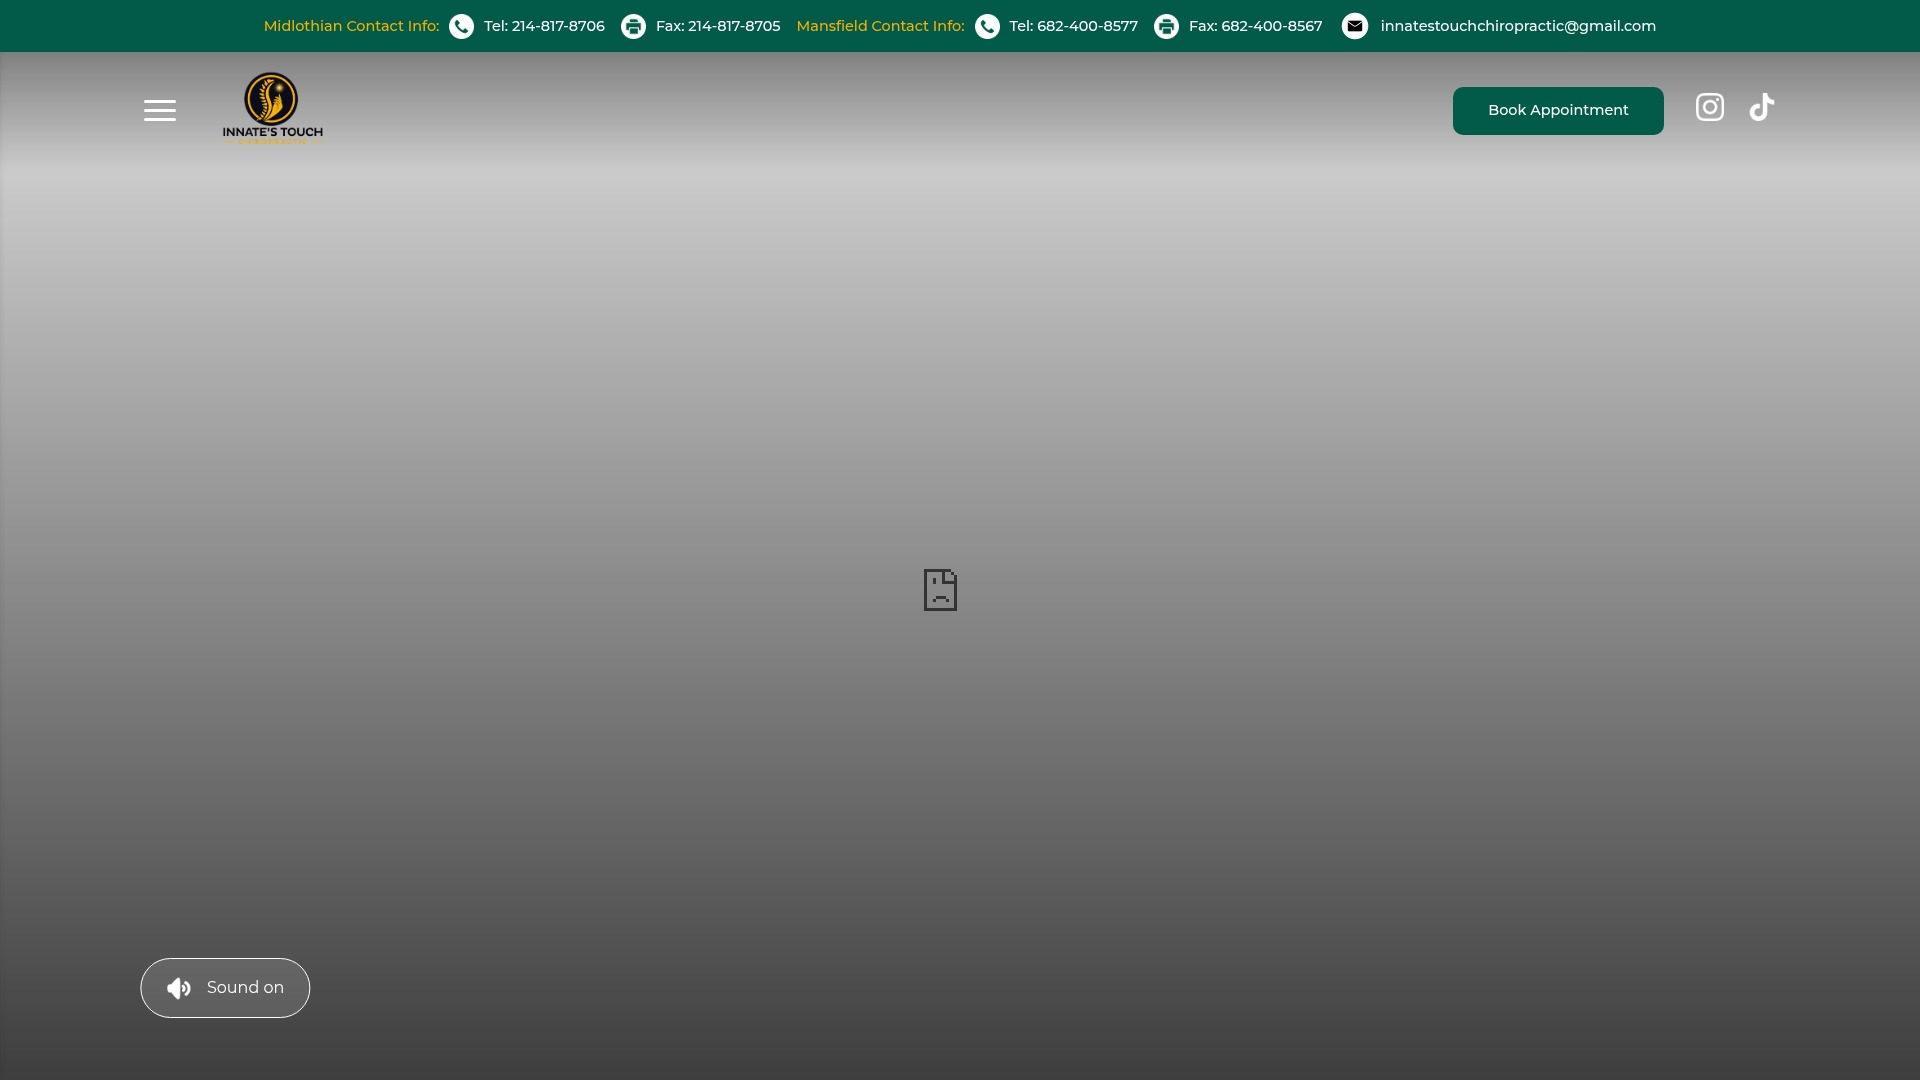
Task: Call Mansfield number 682-400-8577
Action: coord(1073,26)
